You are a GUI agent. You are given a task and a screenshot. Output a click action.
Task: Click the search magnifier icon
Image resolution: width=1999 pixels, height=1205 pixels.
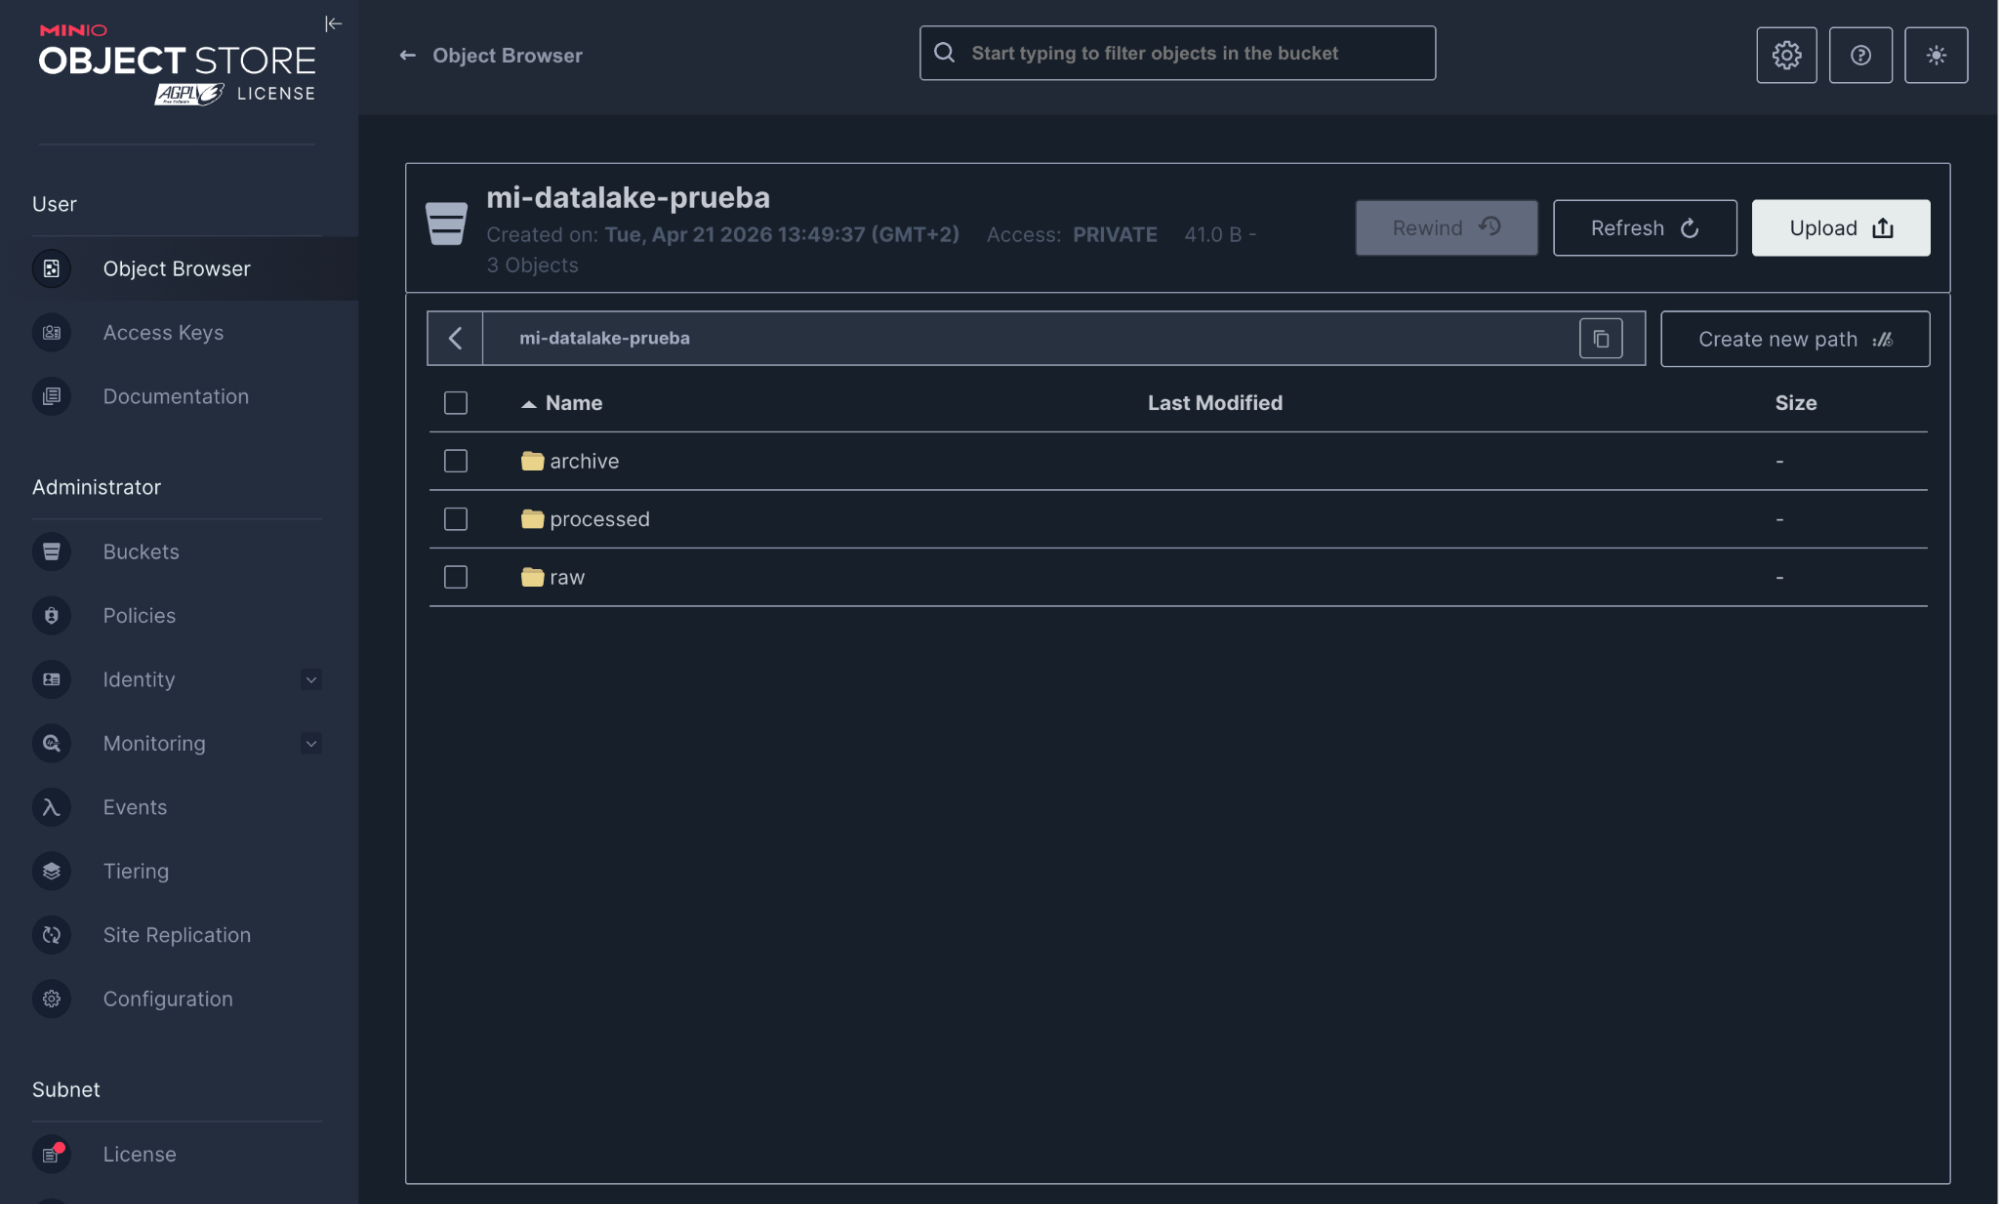click(944, 52)
